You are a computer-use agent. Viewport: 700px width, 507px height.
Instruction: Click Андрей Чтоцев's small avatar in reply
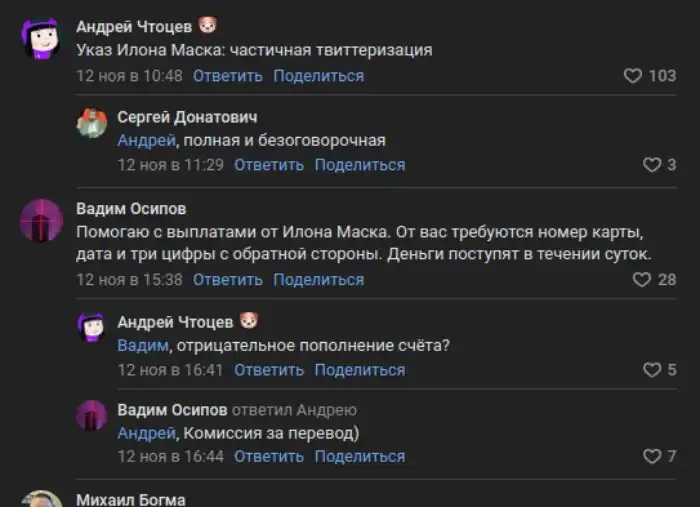[x=92, y=328]
